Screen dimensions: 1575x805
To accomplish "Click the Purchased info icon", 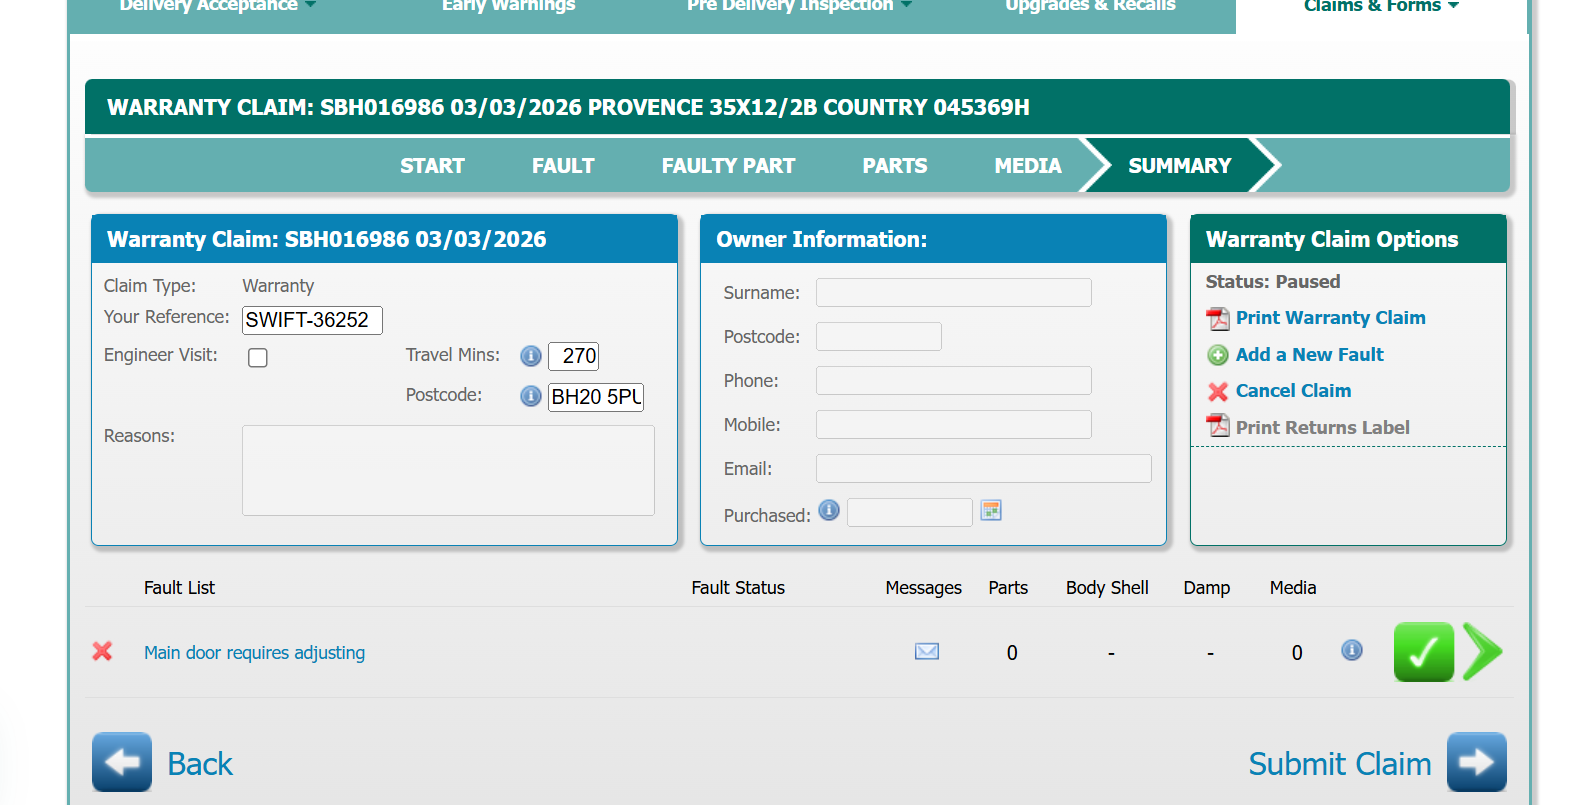I will click(829, 511).
